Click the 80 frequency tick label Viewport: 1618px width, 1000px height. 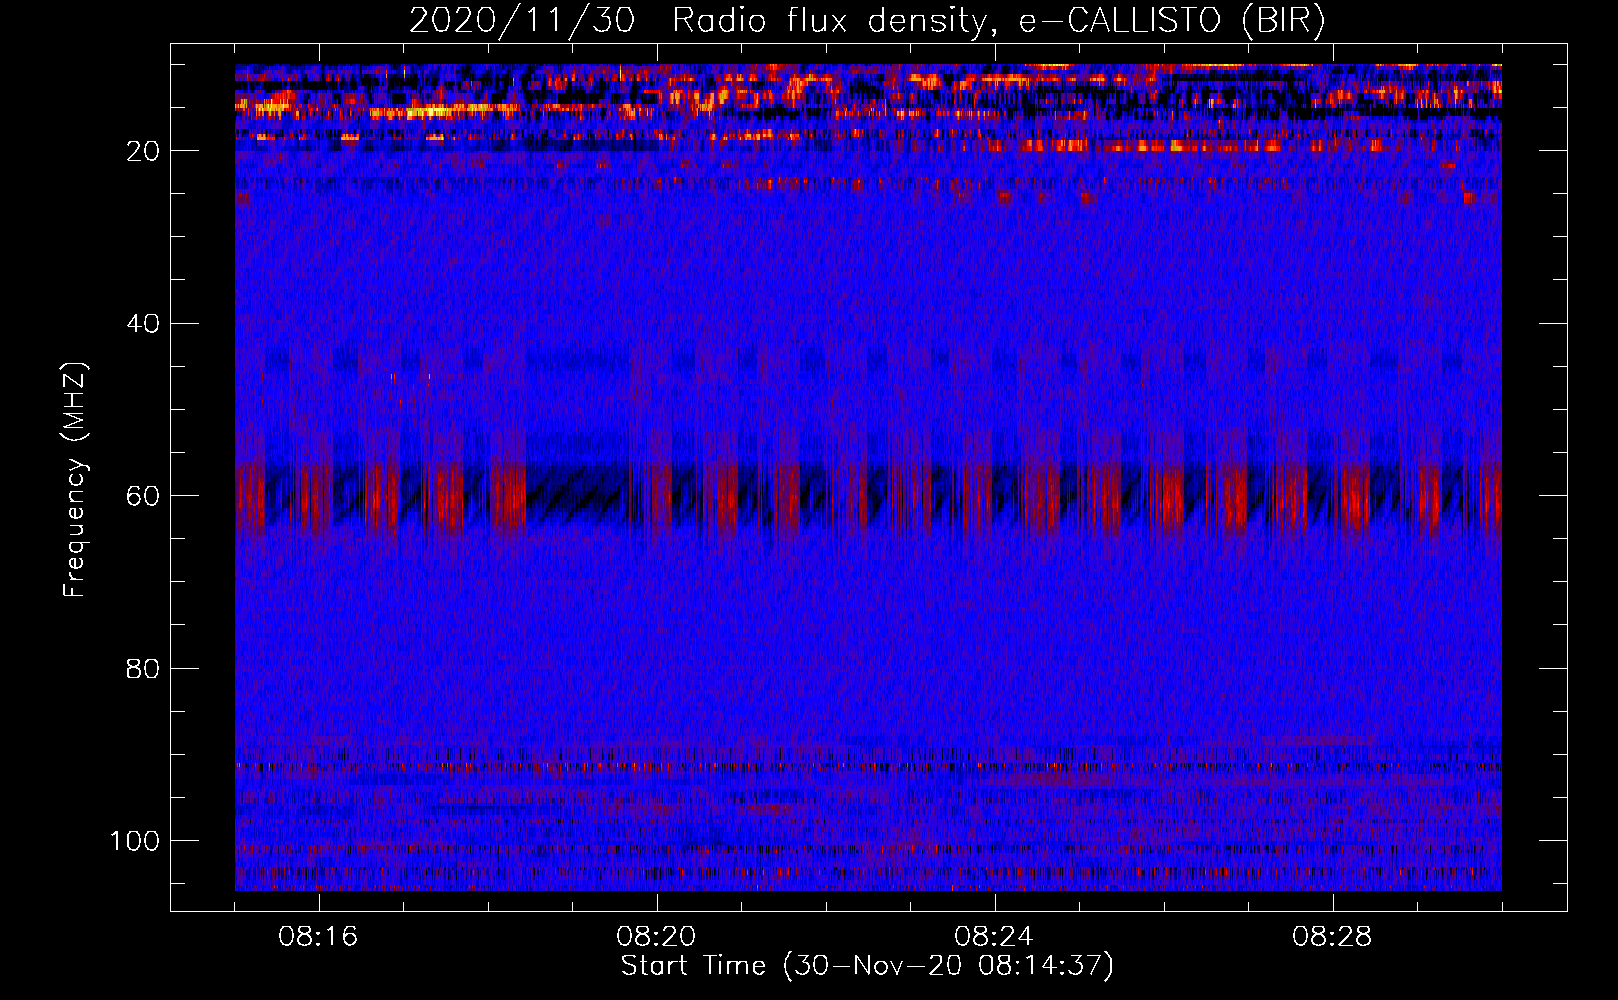[x=143, y=668]
